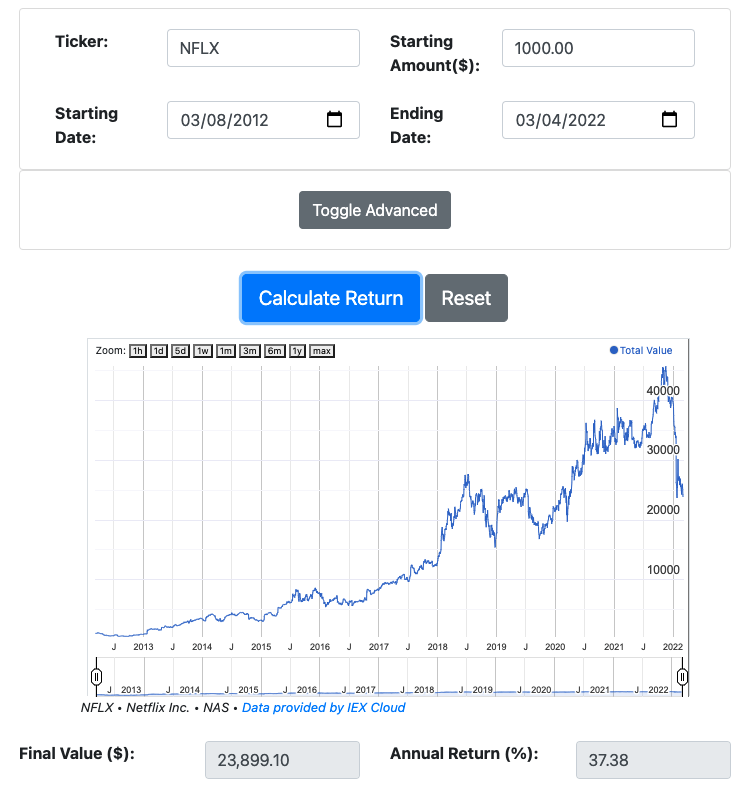Image resolution: width=745 pixels, height=794 pixels.
Task: Choose the 3m zoom option
Action: click(x=250, y=351)
